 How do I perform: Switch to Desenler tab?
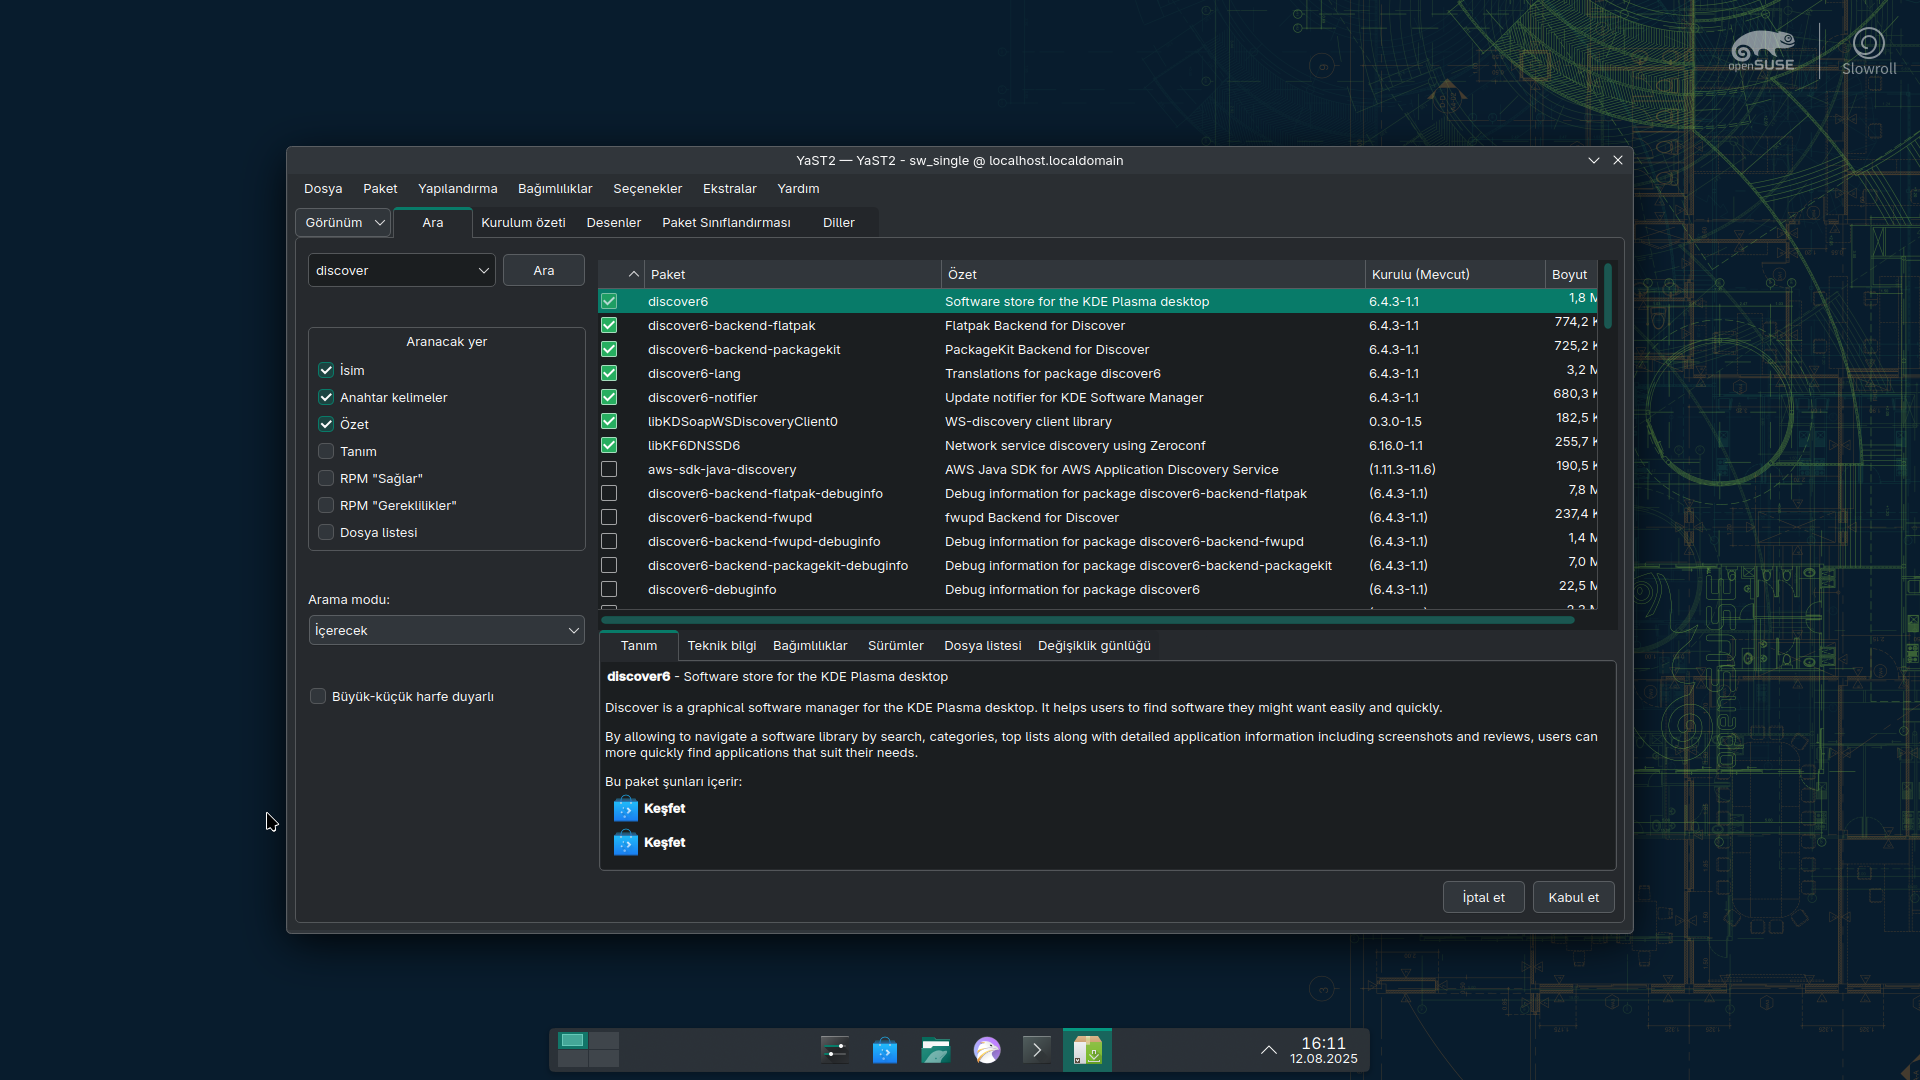pos(613,222)
